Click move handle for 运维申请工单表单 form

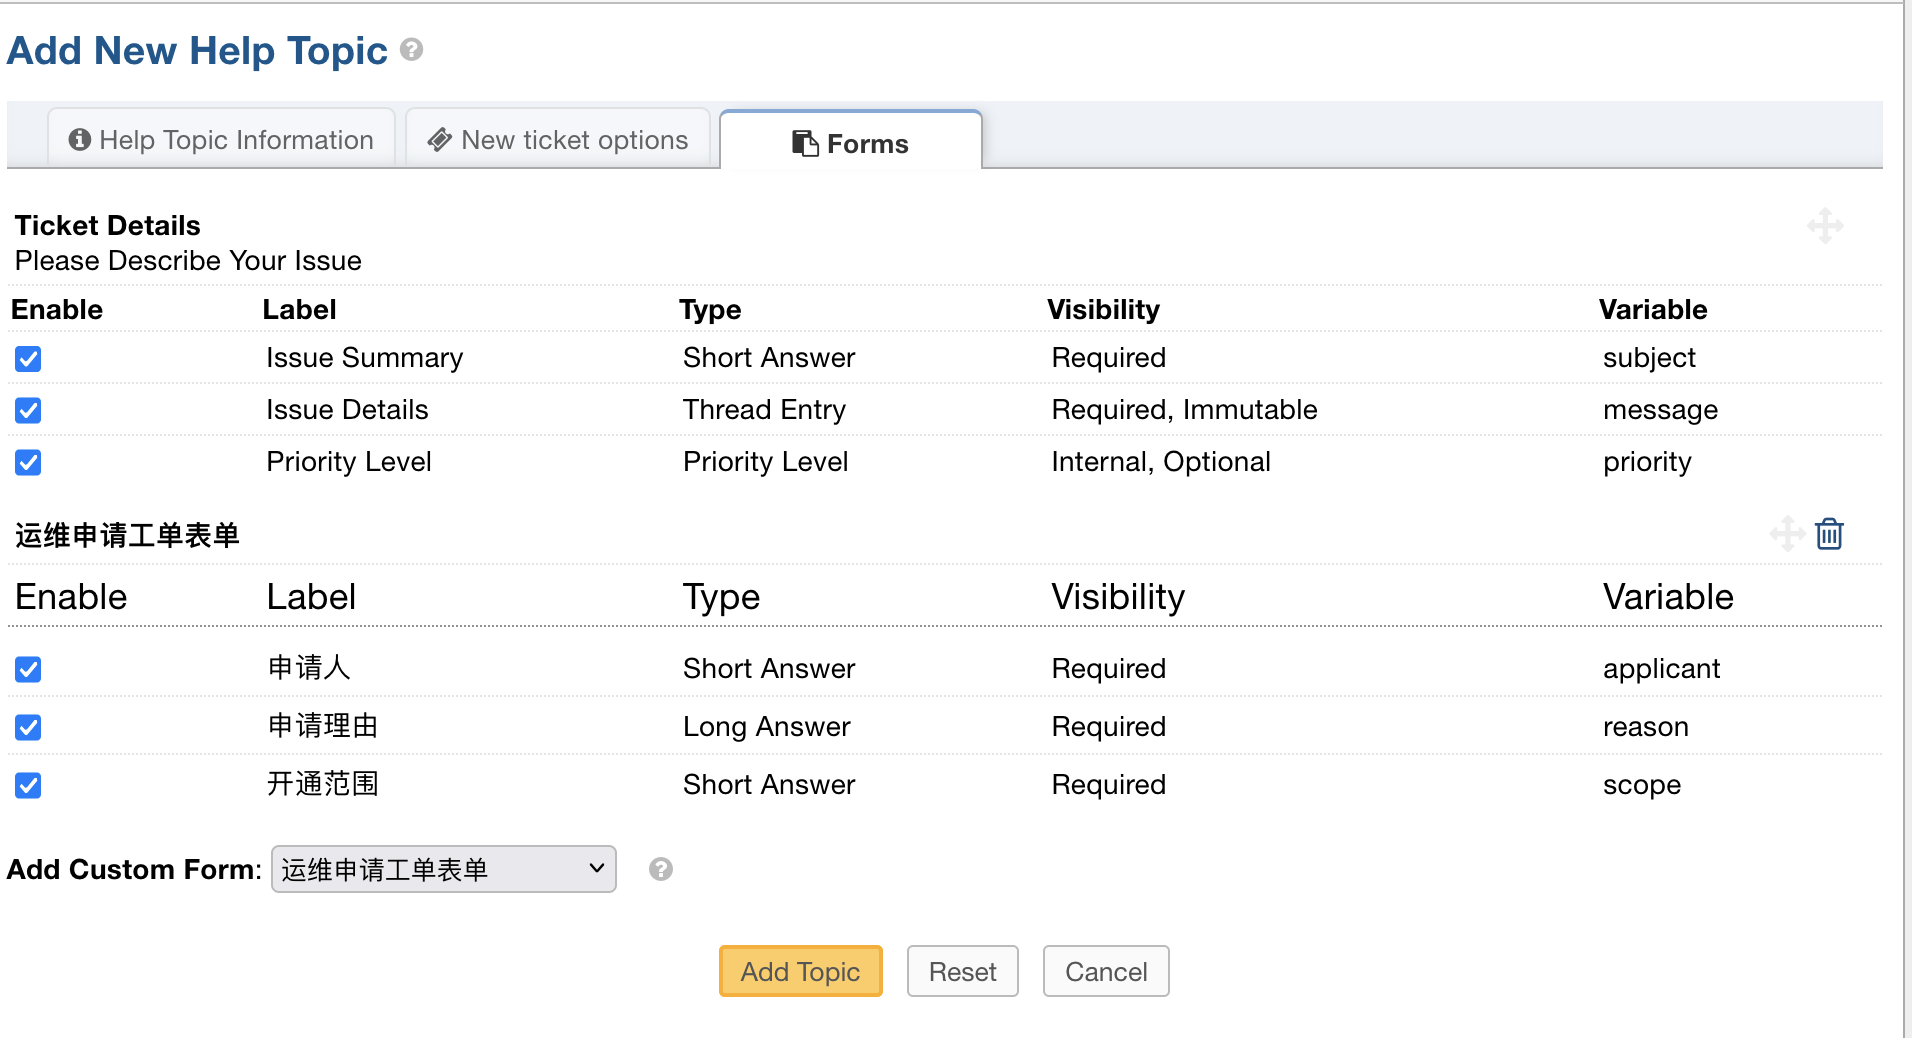click(x=1786, y=534)
